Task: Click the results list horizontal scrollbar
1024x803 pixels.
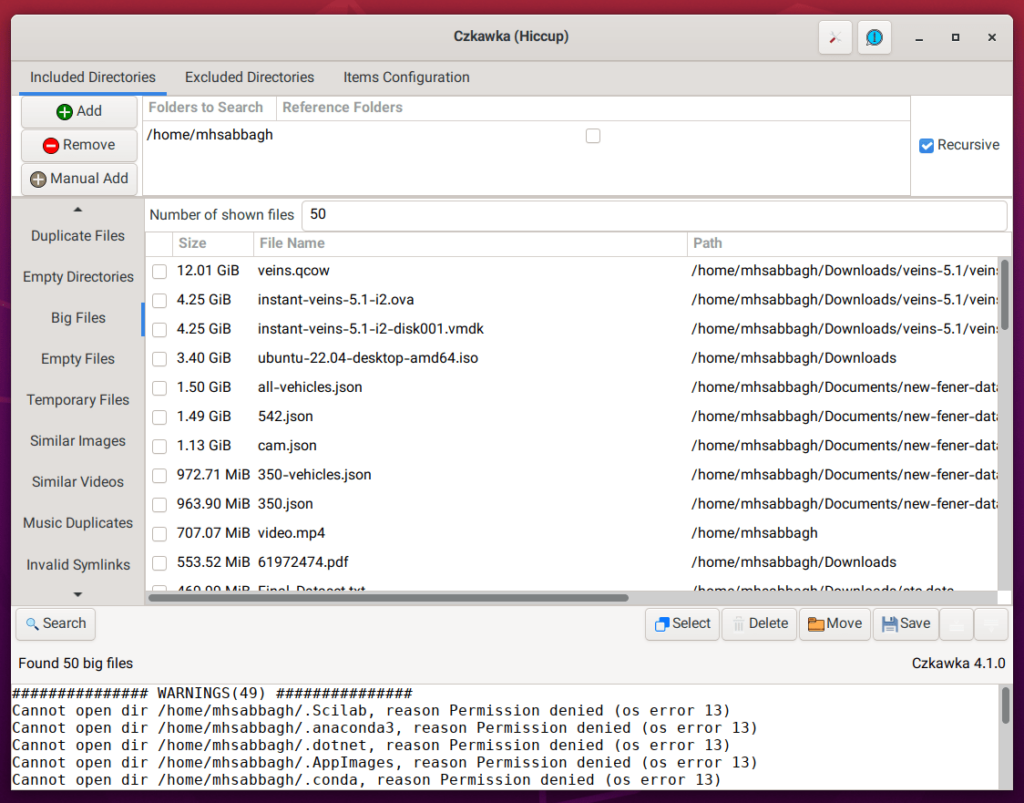Action: 389,597
